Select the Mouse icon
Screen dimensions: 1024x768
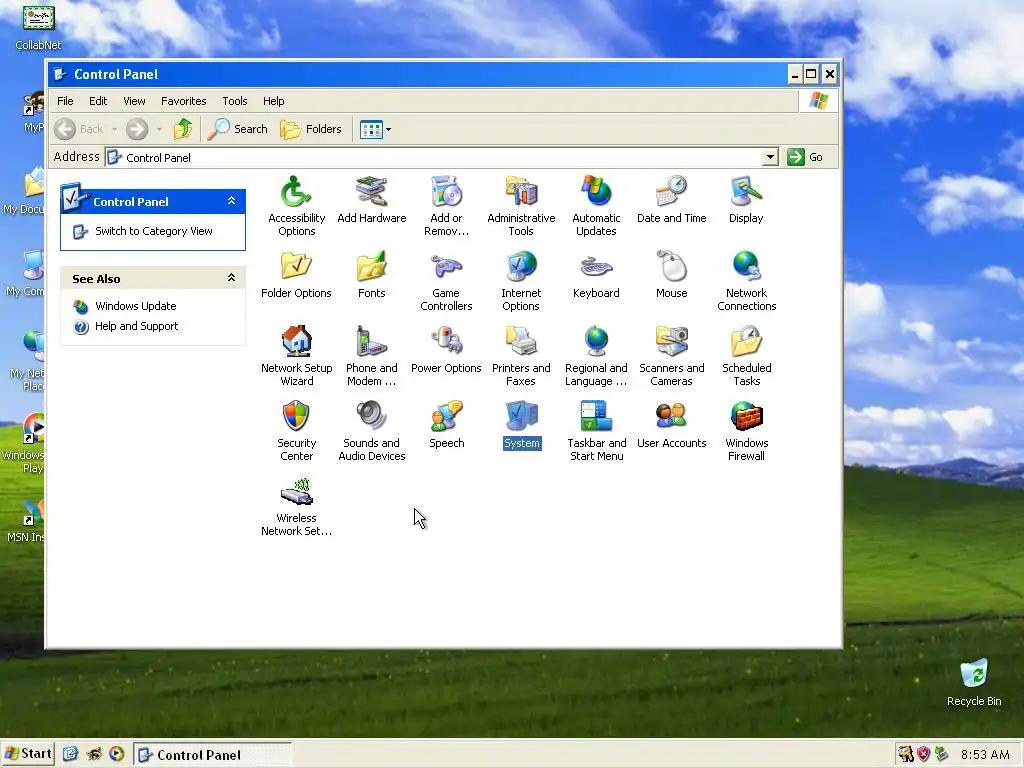(671, 274)
